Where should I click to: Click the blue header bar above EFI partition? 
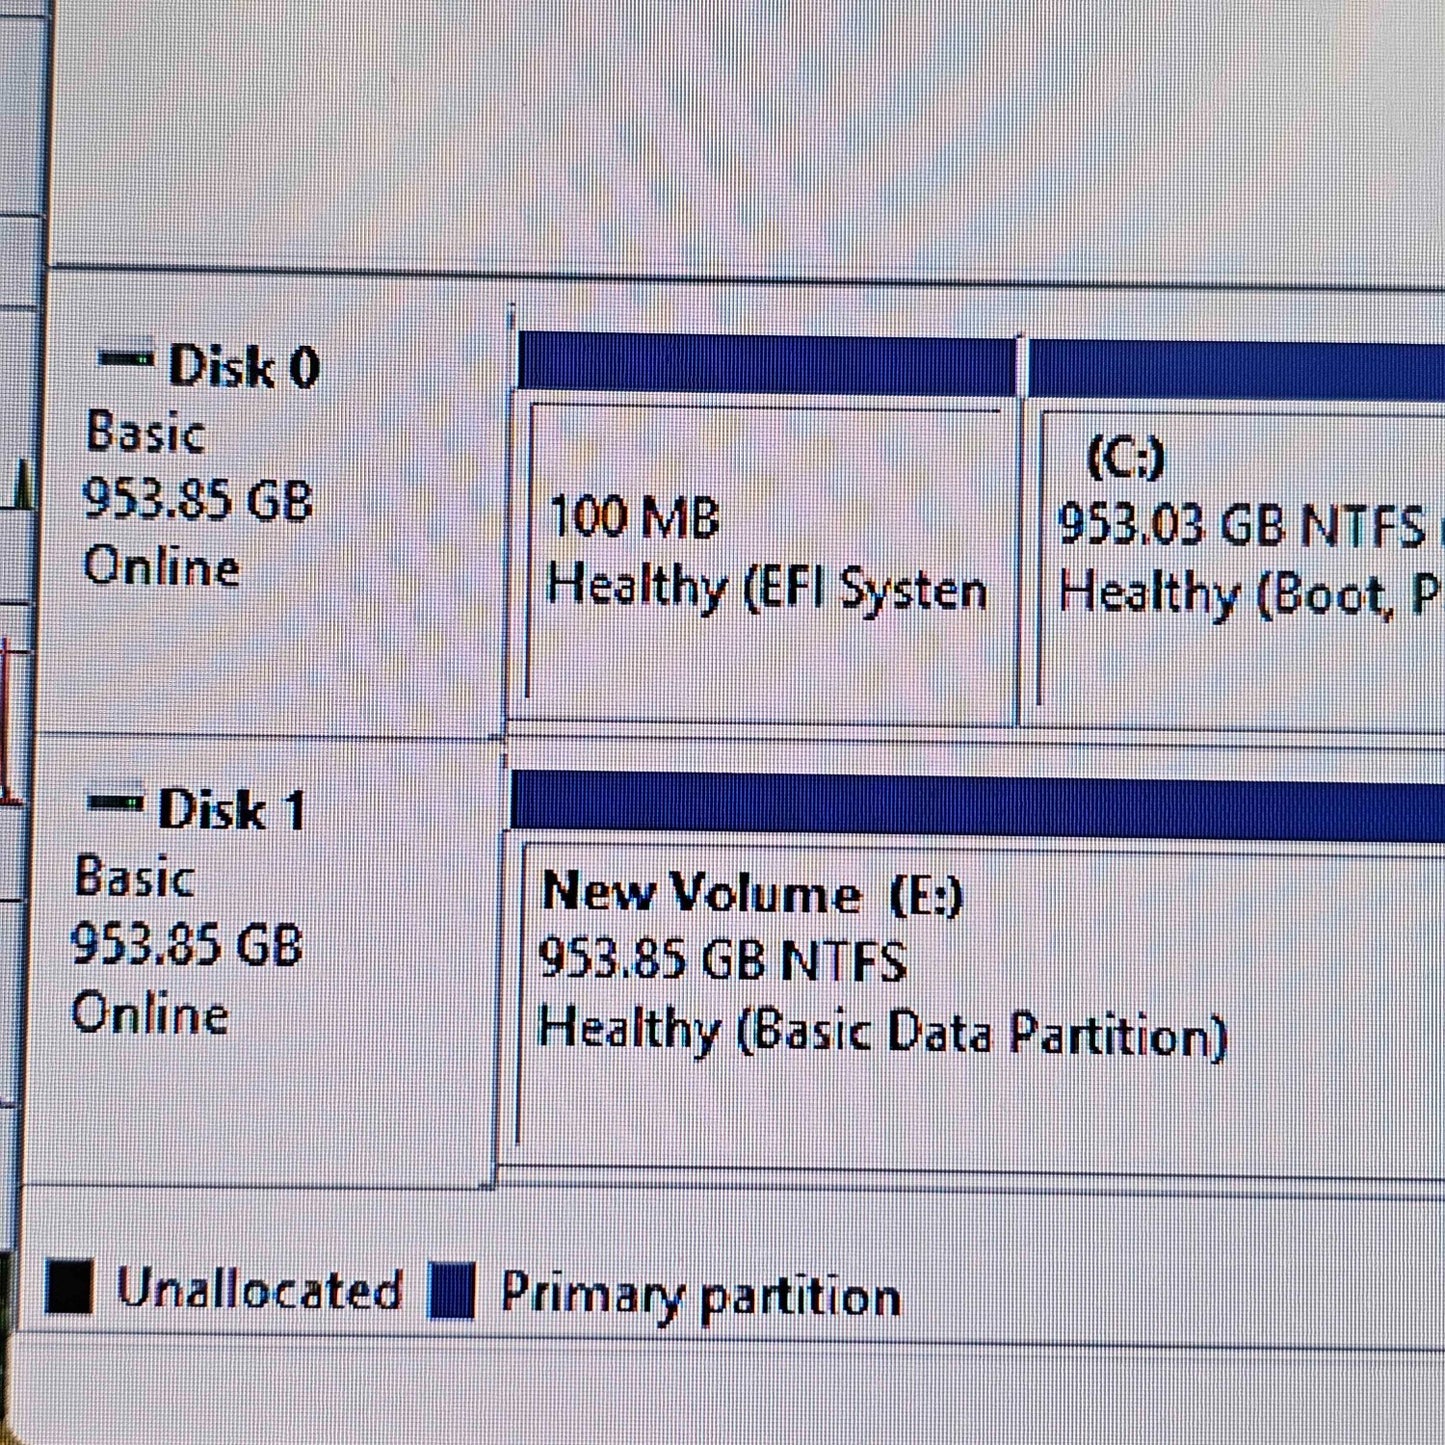point(766,363)
